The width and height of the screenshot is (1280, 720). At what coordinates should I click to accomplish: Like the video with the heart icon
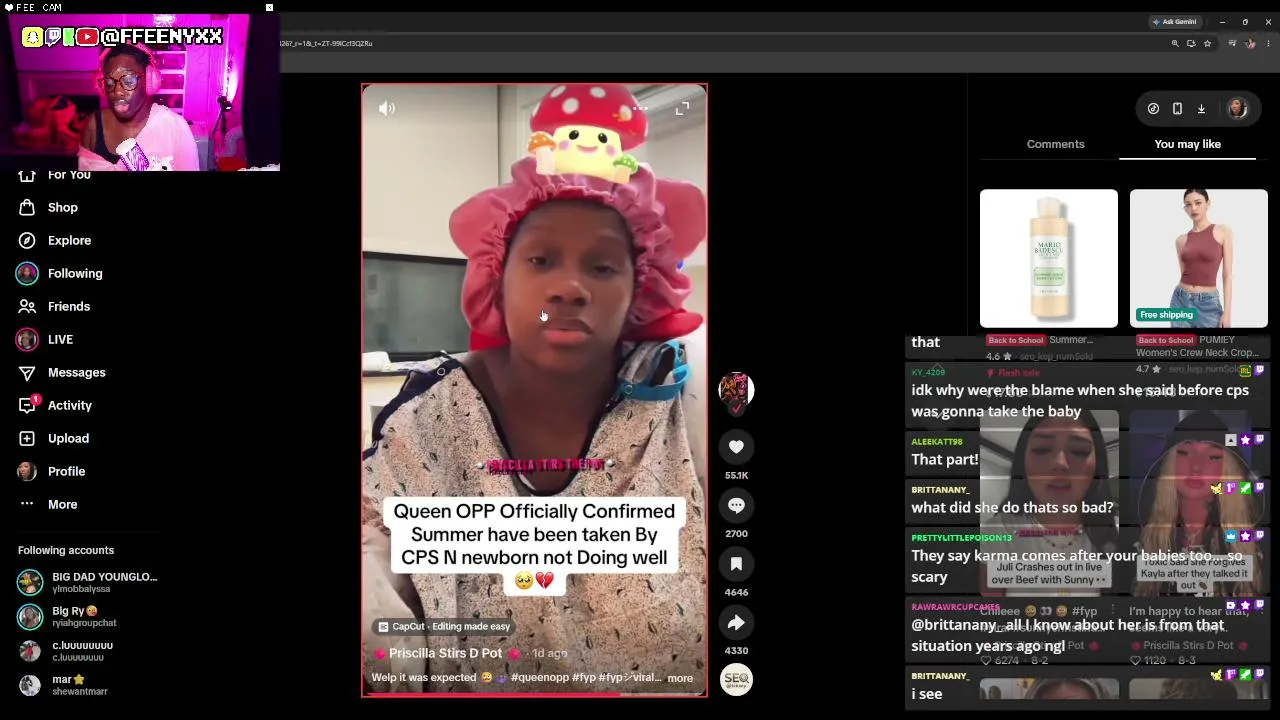click(736, 447)
